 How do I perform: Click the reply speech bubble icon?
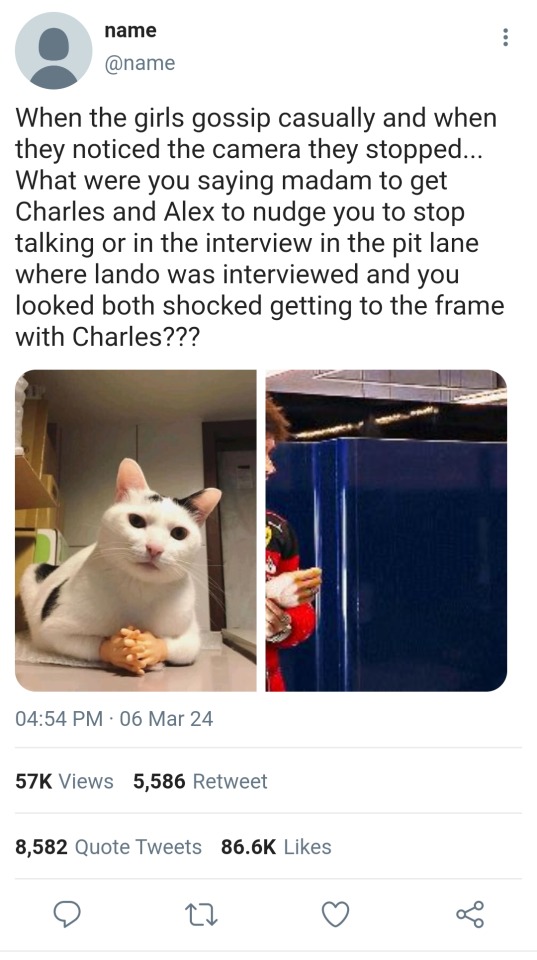[x=67, y=914]
